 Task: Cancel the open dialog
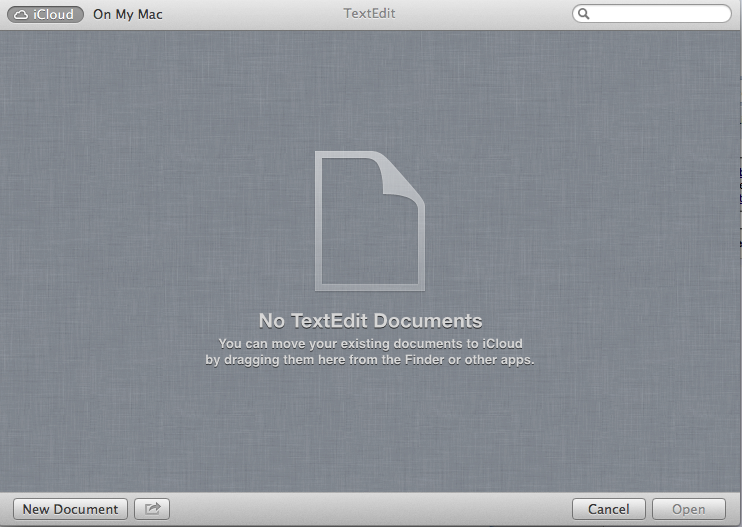(x=609, y=509)
